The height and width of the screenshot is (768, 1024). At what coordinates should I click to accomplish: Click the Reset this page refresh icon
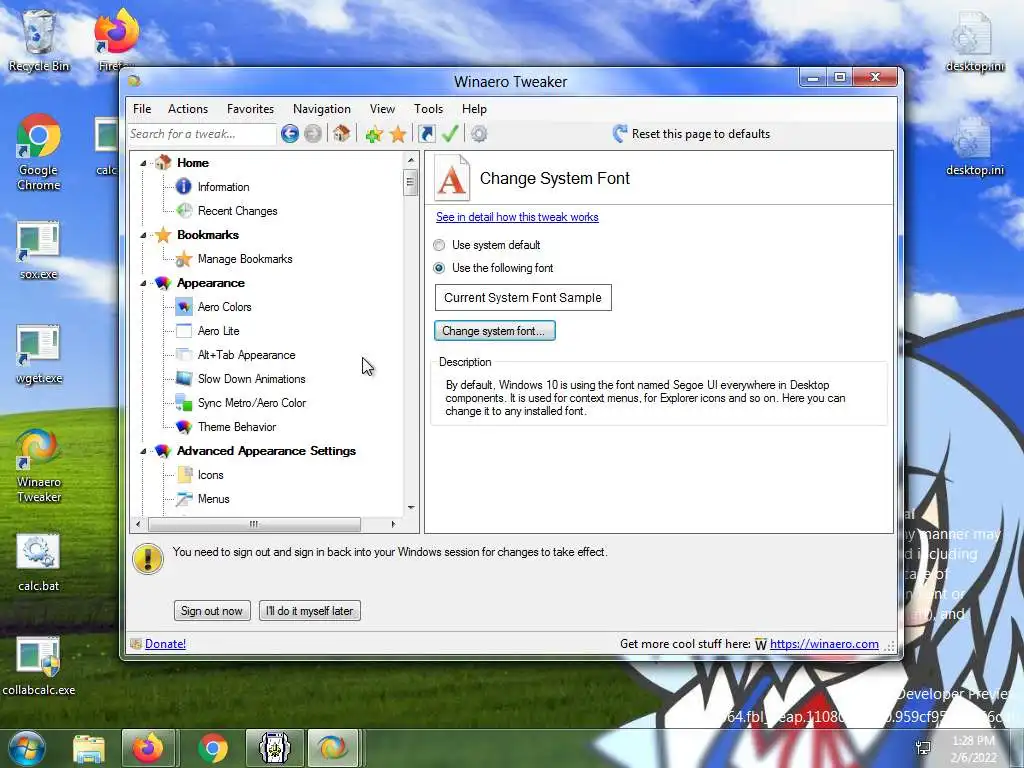click(x=620, y=134)
